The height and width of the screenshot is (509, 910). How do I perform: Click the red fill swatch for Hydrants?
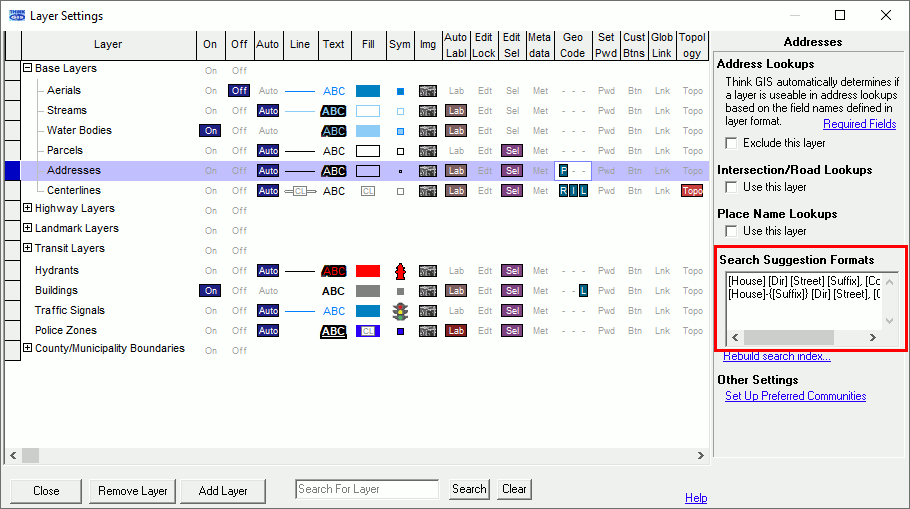click(x=368, y=271)
